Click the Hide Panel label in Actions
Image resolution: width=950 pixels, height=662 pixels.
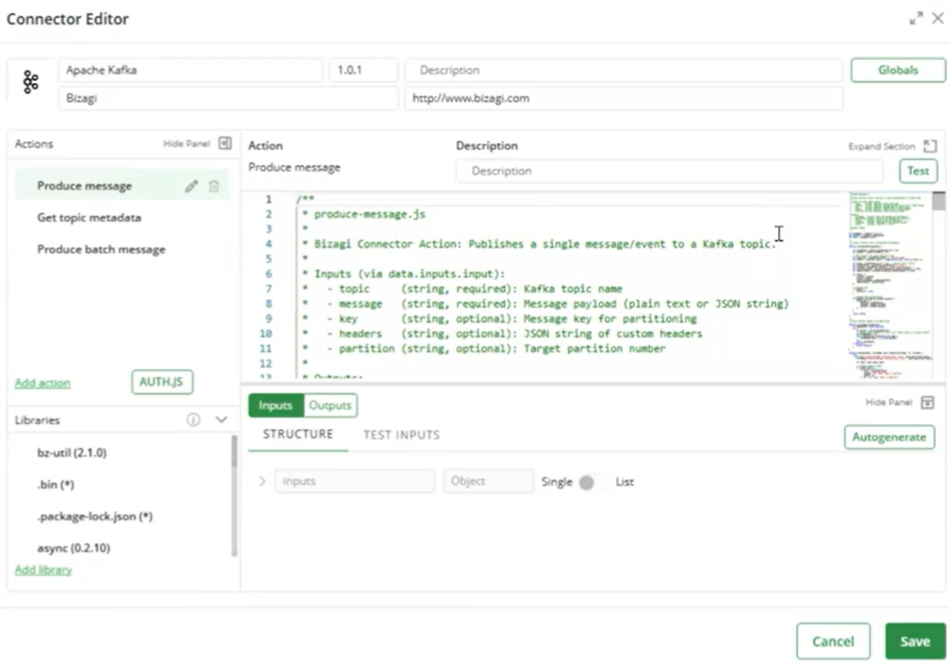click(186, 144)
